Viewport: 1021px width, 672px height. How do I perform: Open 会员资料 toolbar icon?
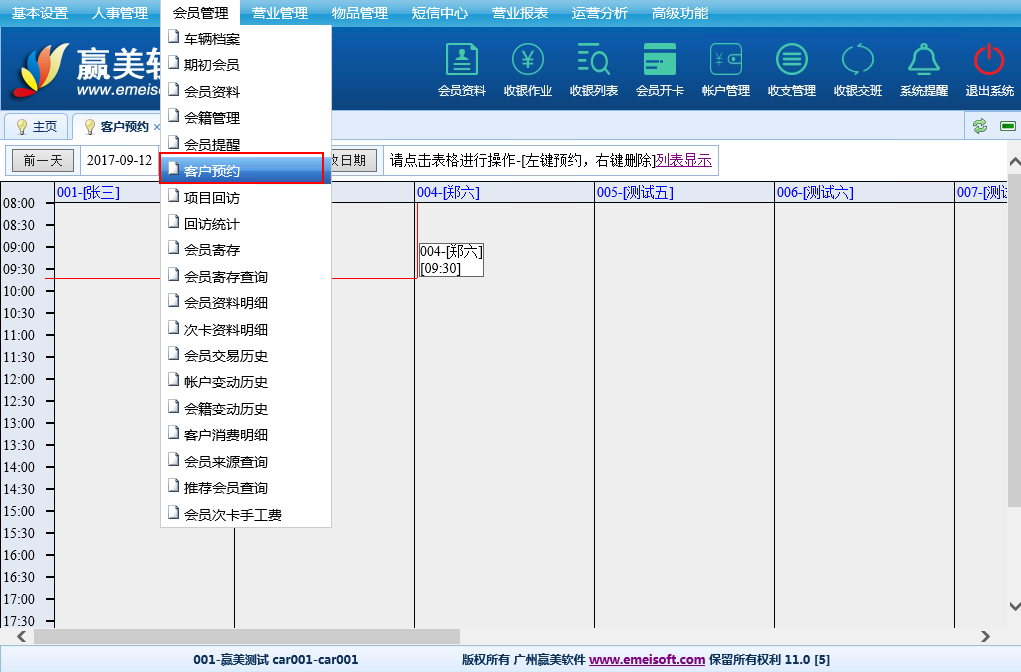[461, 62]
